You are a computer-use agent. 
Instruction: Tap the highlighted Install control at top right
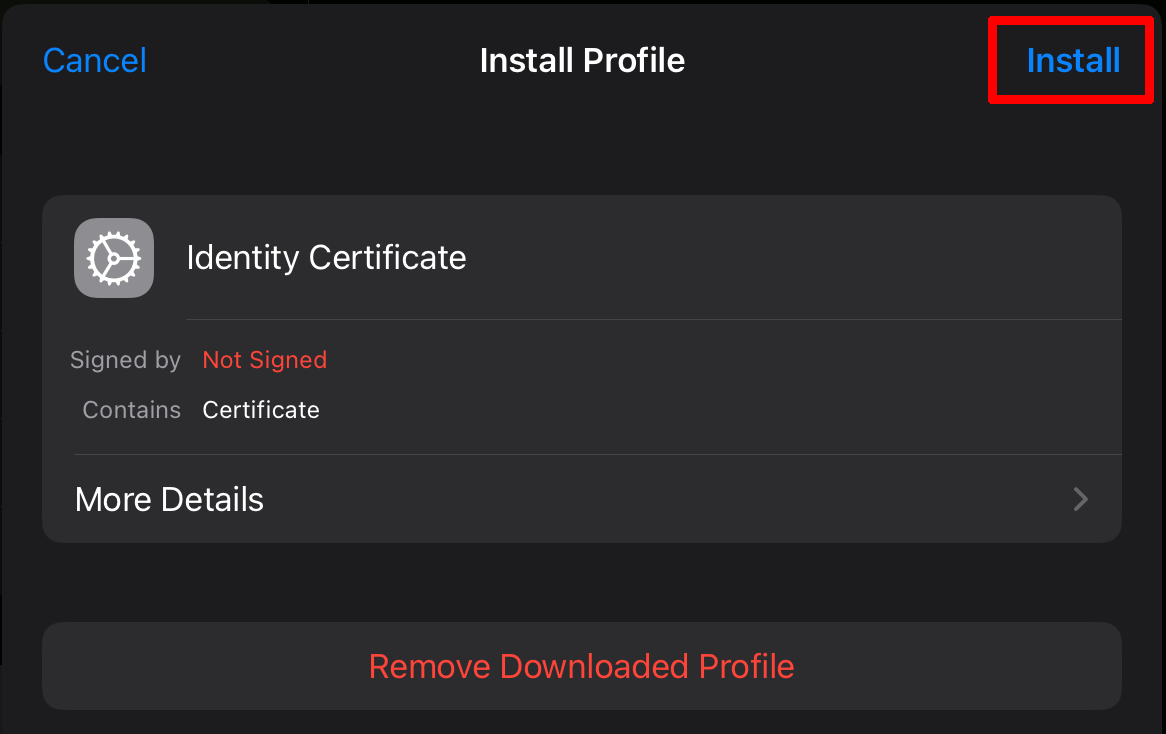click(x=1071, y=60)
